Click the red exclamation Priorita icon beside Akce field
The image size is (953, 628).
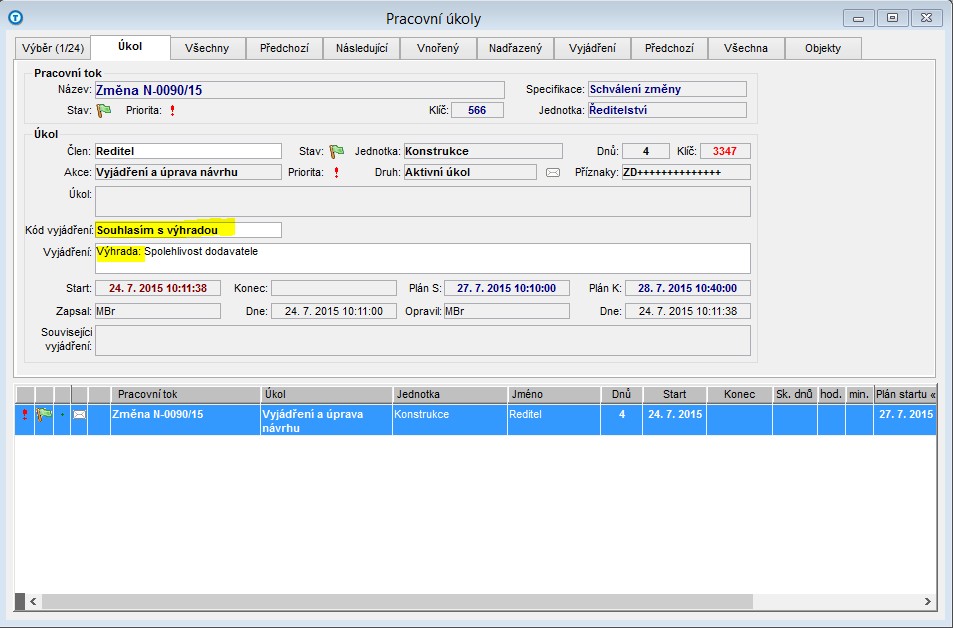pyautogui.click(x=336, y=173)
